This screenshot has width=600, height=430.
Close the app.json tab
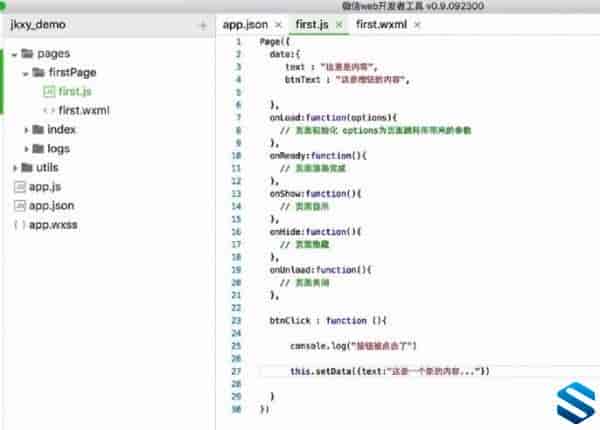point(279,23)
